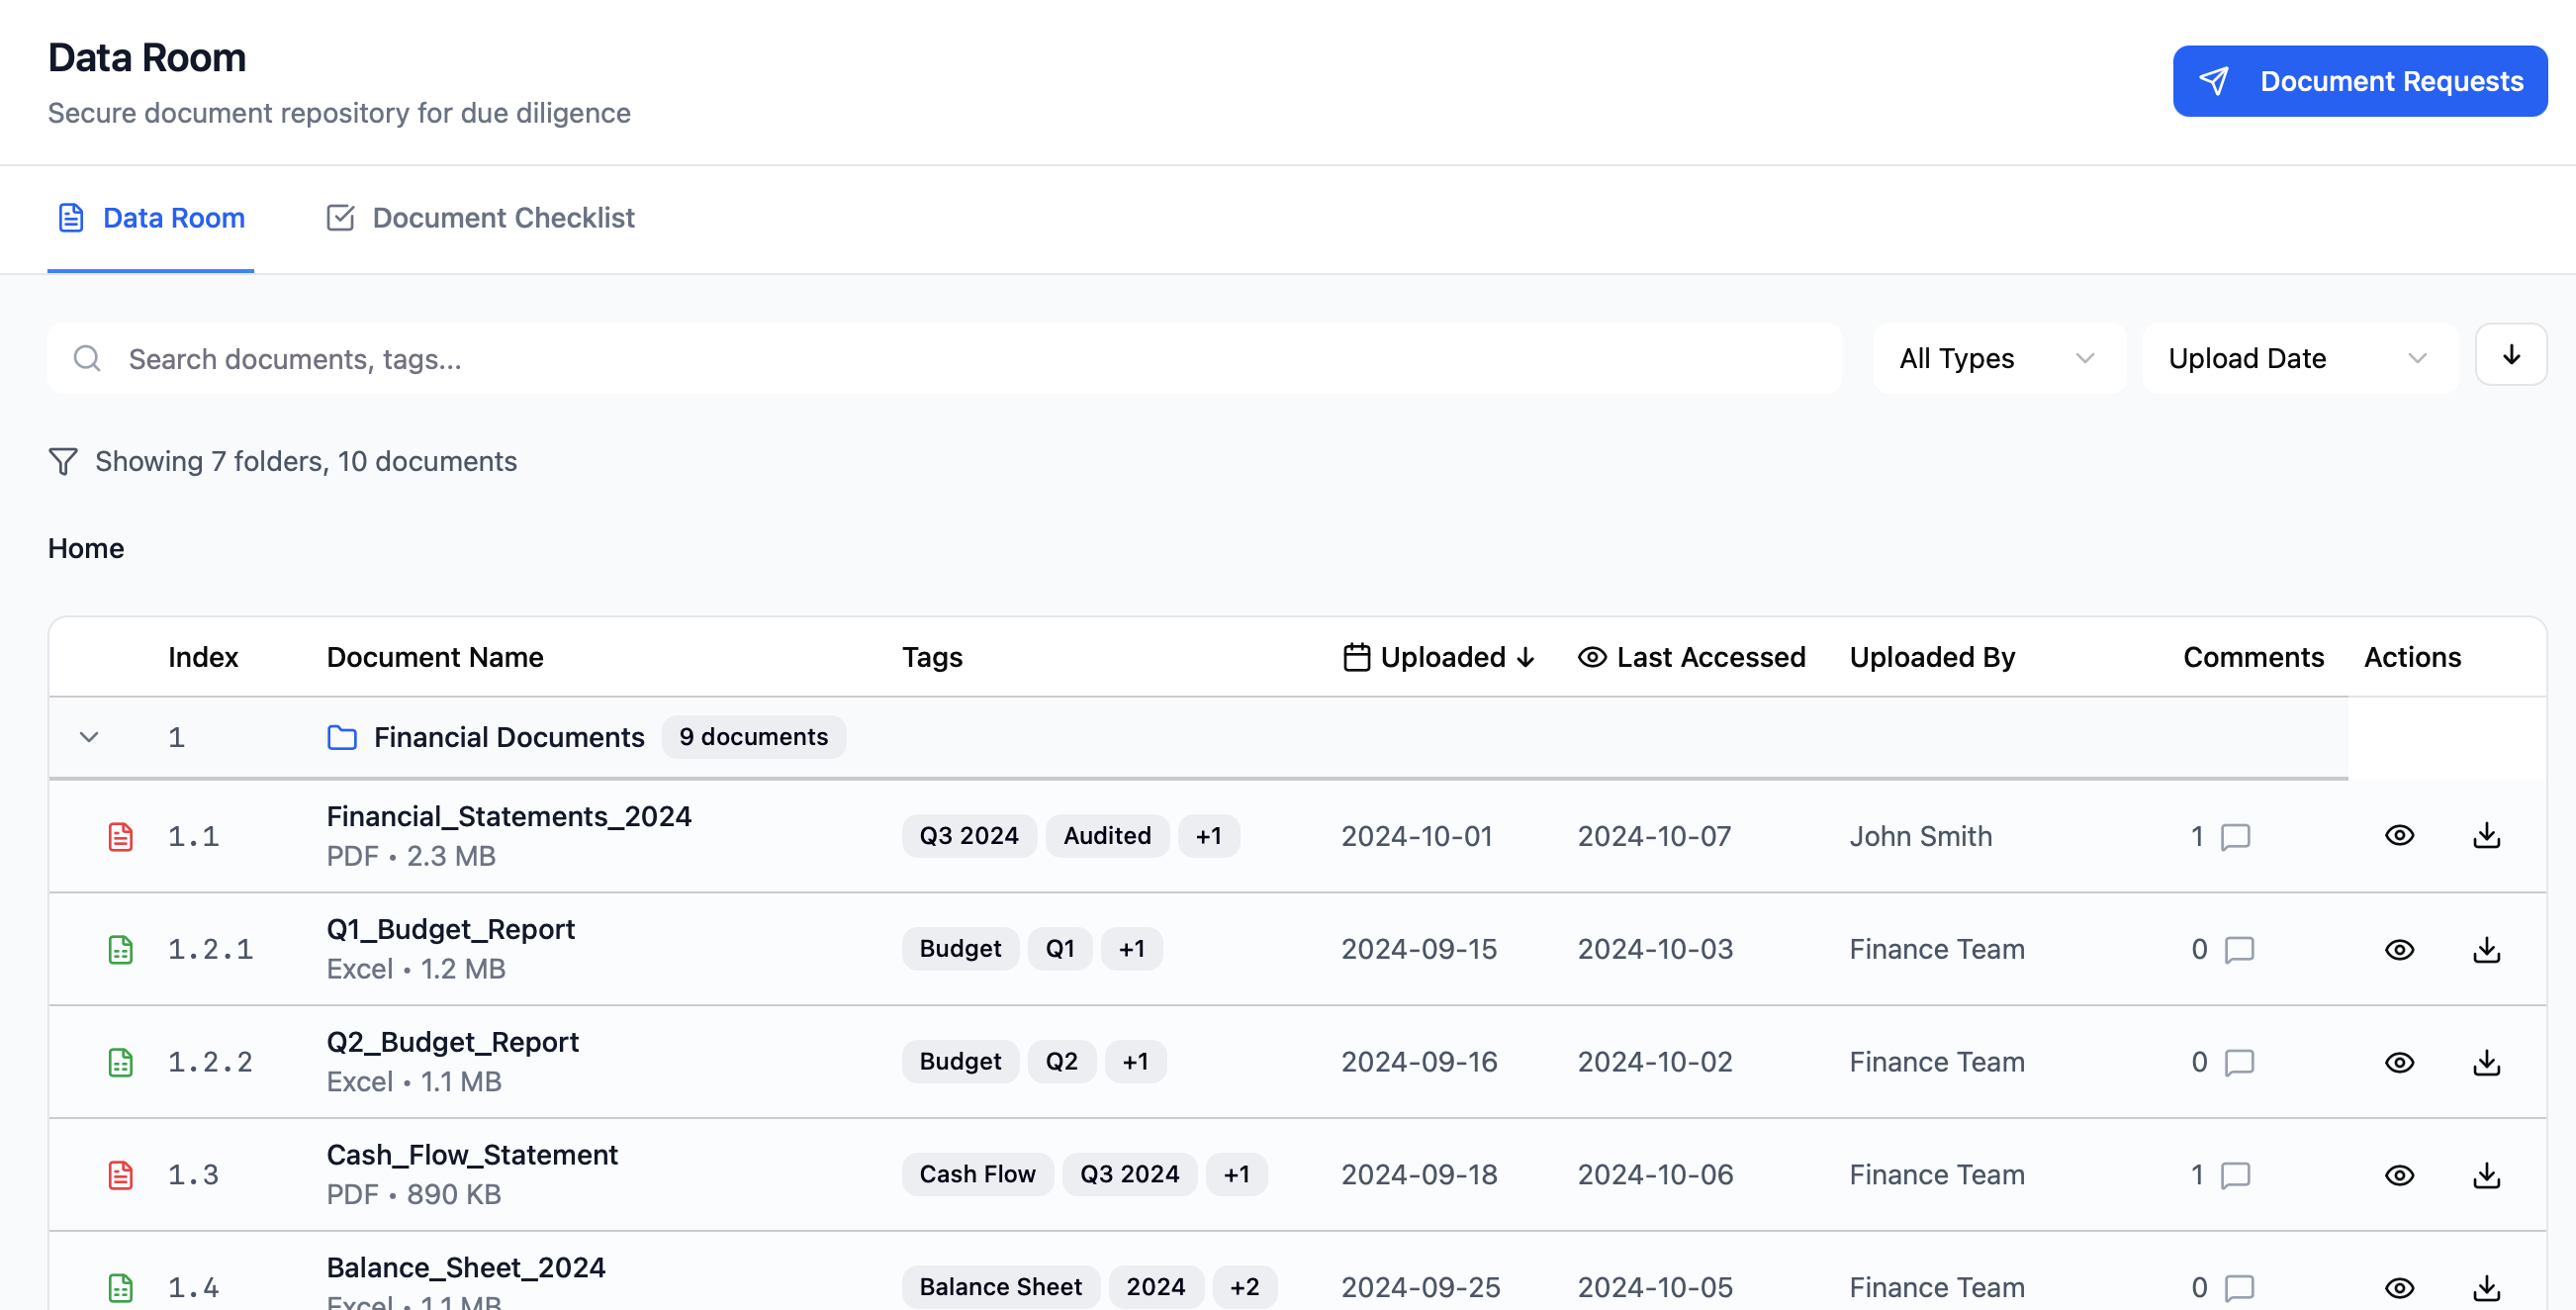Click download icon for Q1_Budget_Report
The width and height of the screenshot is (2576, 1310).
tap(2486, 949)
